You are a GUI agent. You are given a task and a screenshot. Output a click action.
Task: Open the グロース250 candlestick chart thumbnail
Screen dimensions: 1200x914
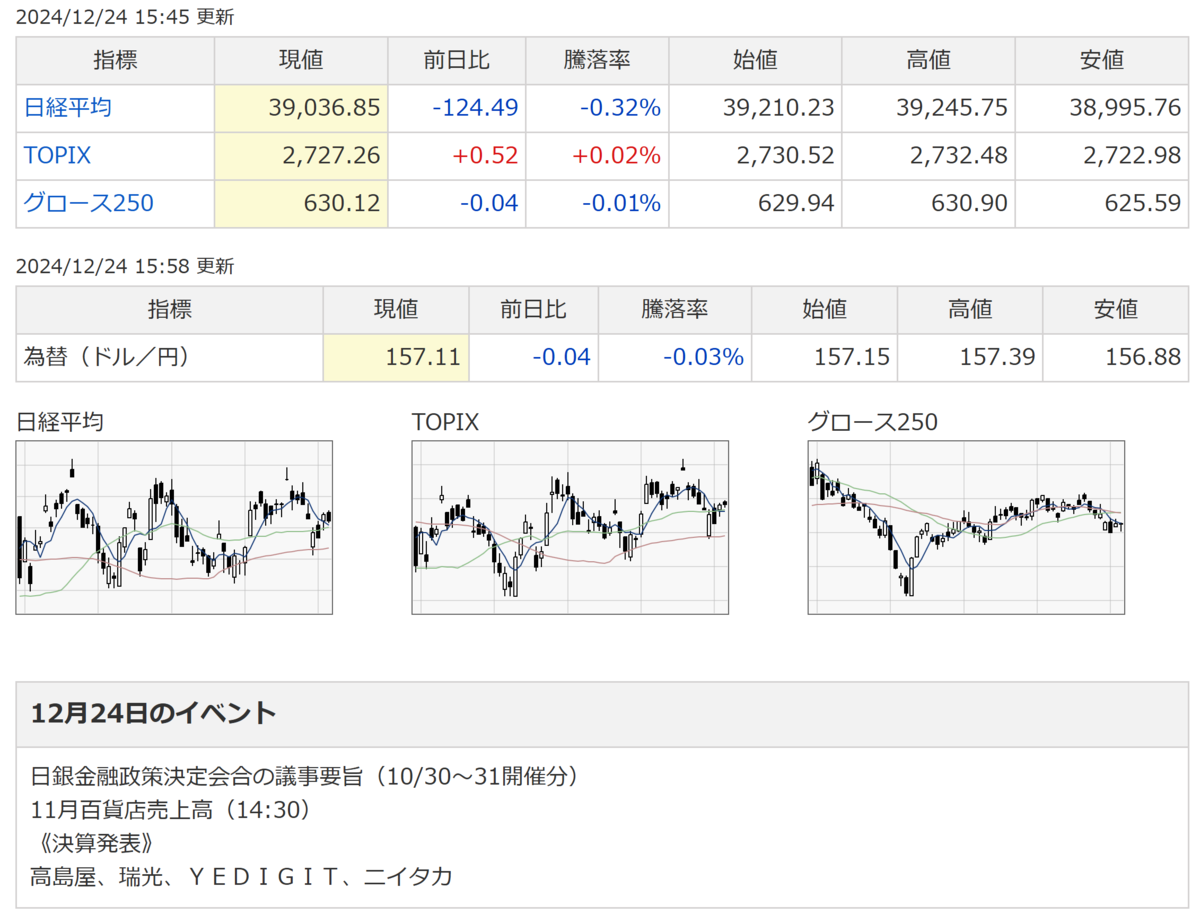(x=966, y=527)
